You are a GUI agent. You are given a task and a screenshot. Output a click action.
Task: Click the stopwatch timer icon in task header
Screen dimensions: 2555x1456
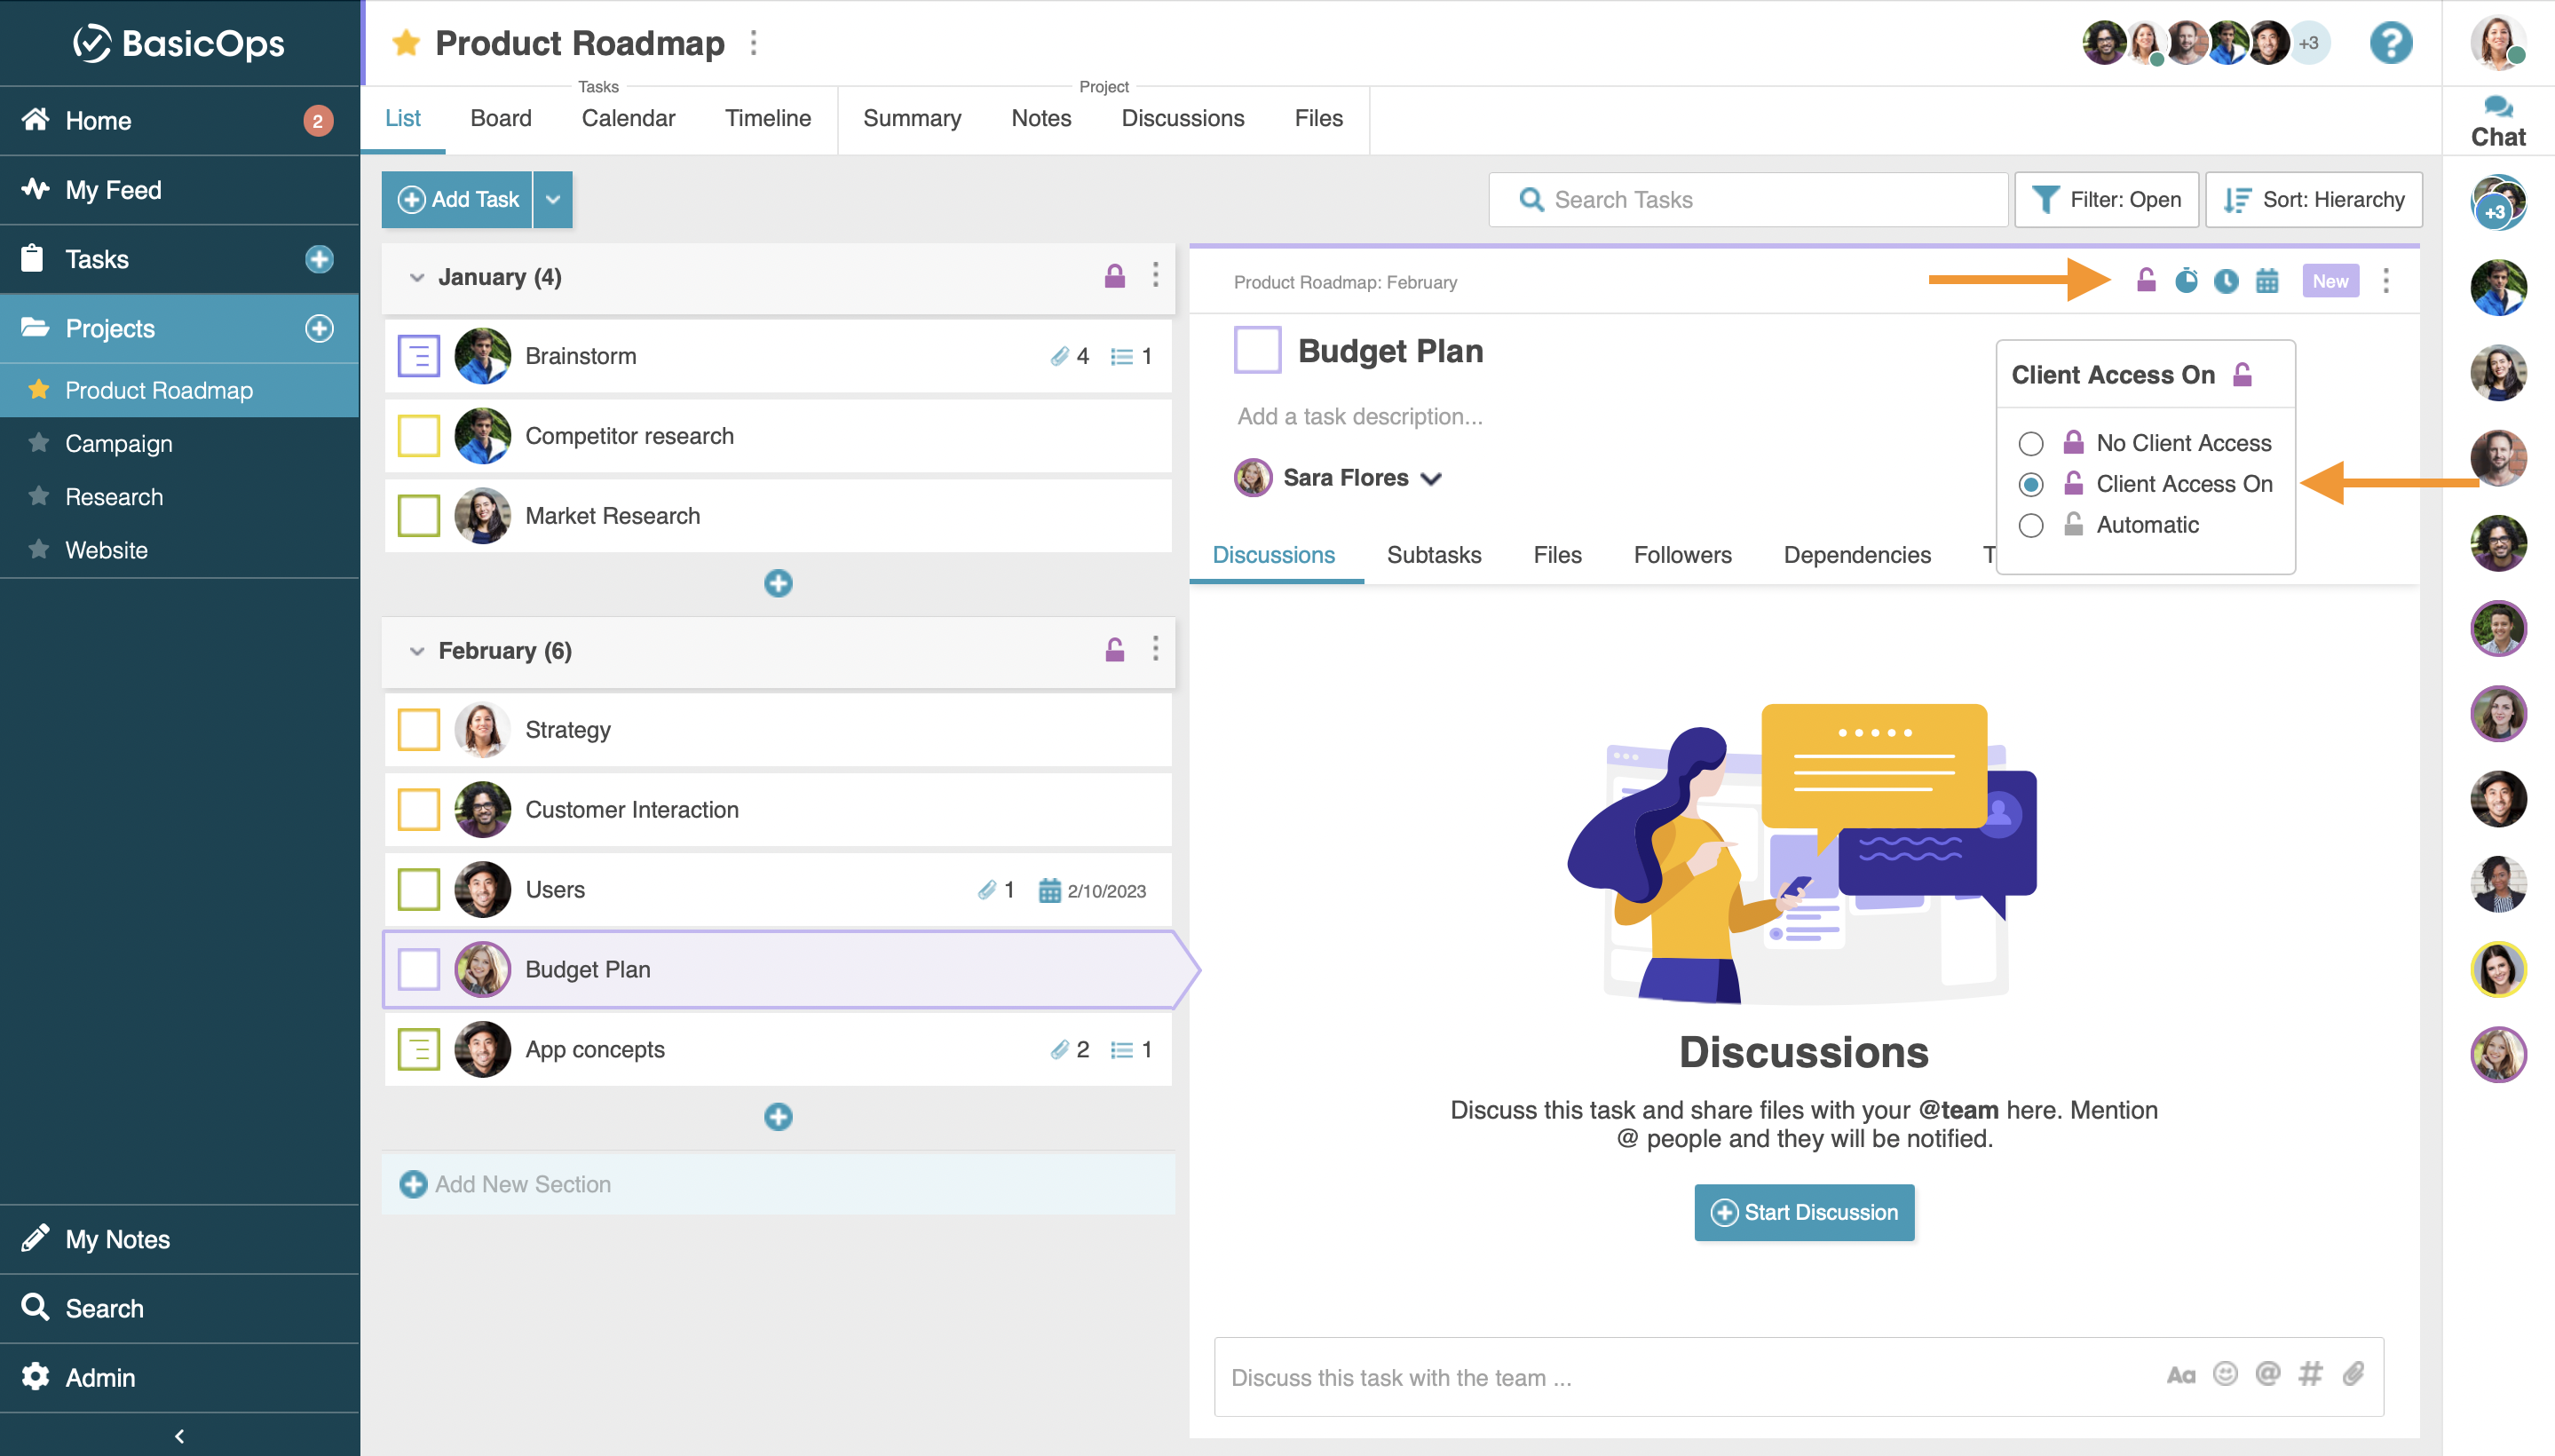pos(2186,281)
